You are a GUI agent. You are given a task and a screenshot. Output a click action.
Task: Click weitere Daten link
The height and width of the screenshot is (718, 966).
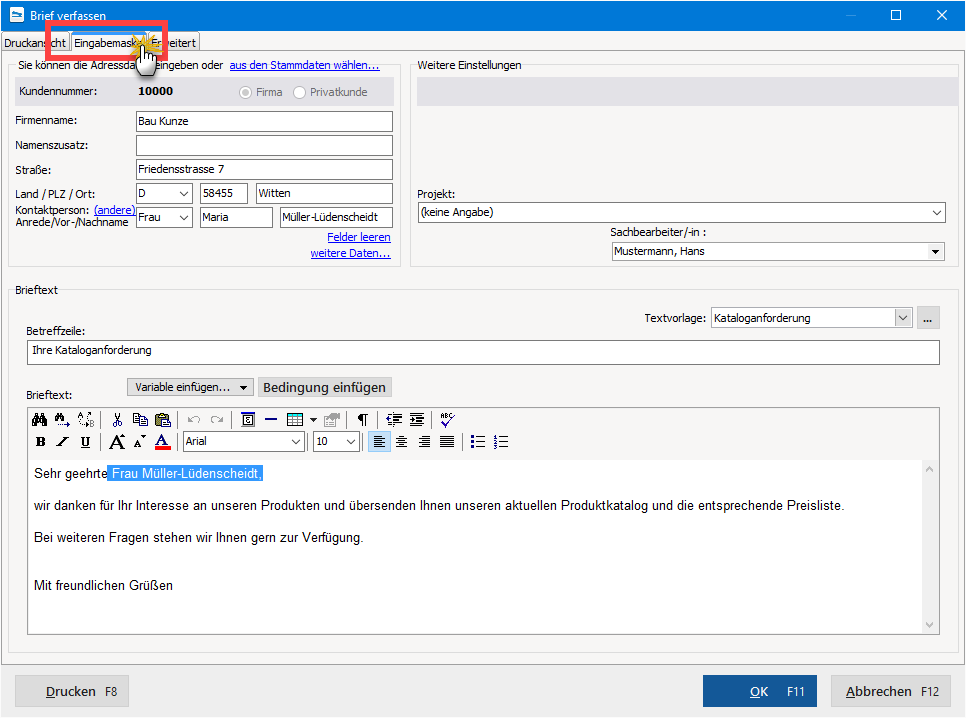(351, 253)
